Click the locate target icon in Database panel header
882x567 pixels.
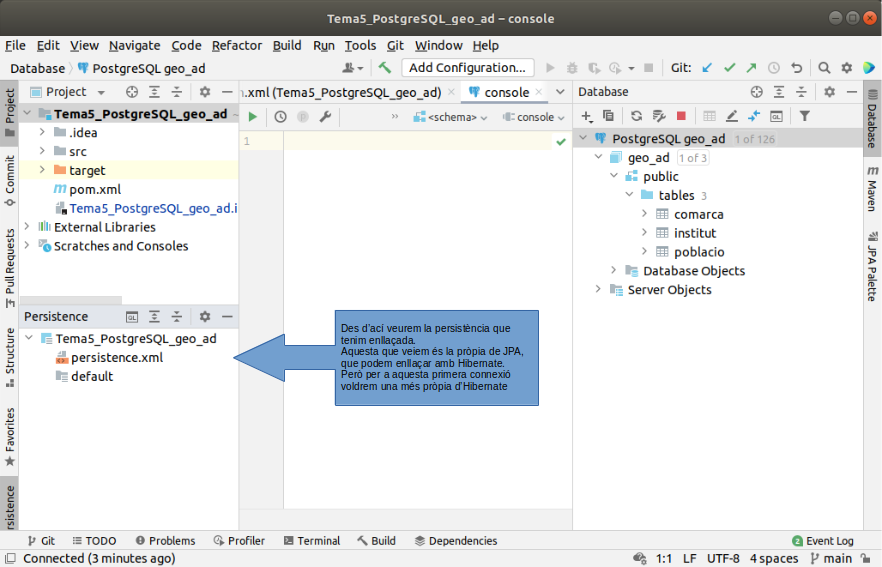[x=757, y=92]
